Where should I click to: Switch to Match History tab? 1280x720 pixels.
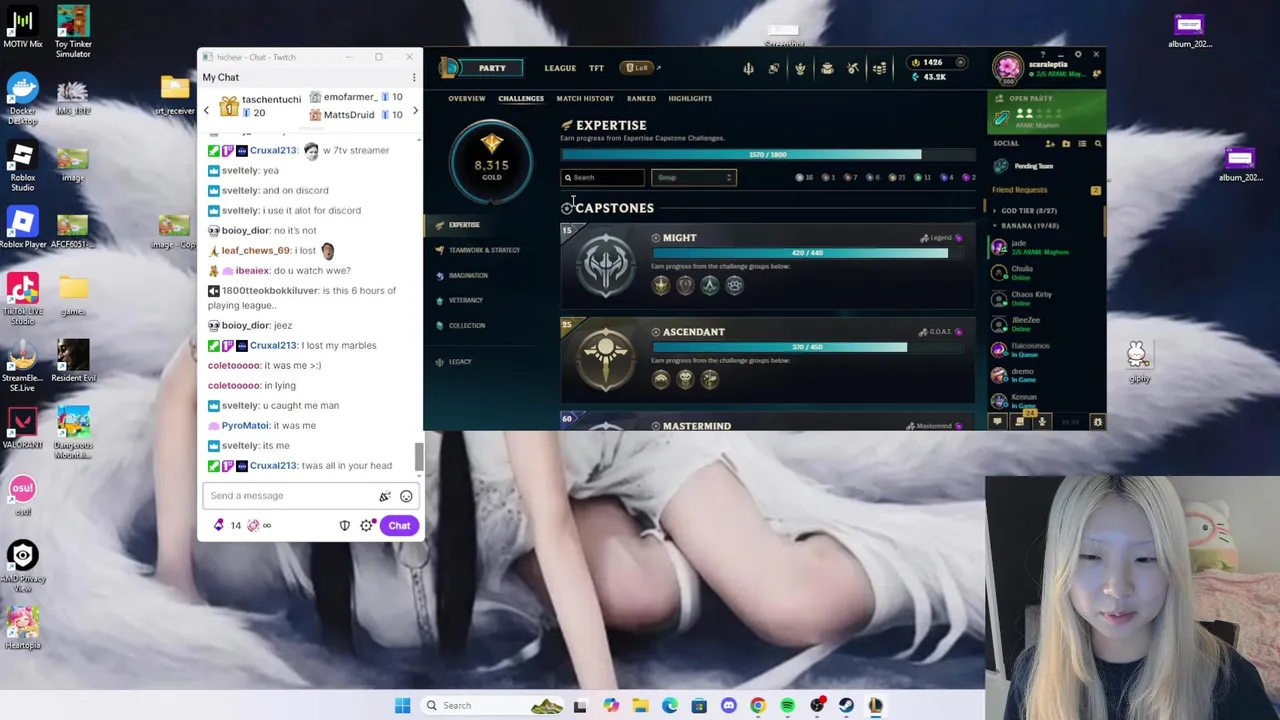(585, 99)
